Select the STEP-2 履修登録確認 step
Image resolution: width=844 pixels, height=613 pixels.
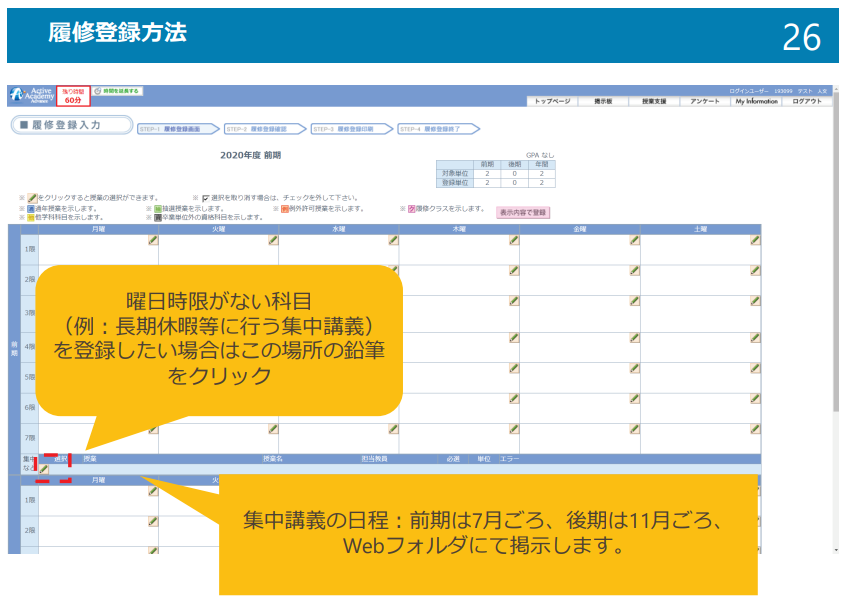(x=260, y=125)
